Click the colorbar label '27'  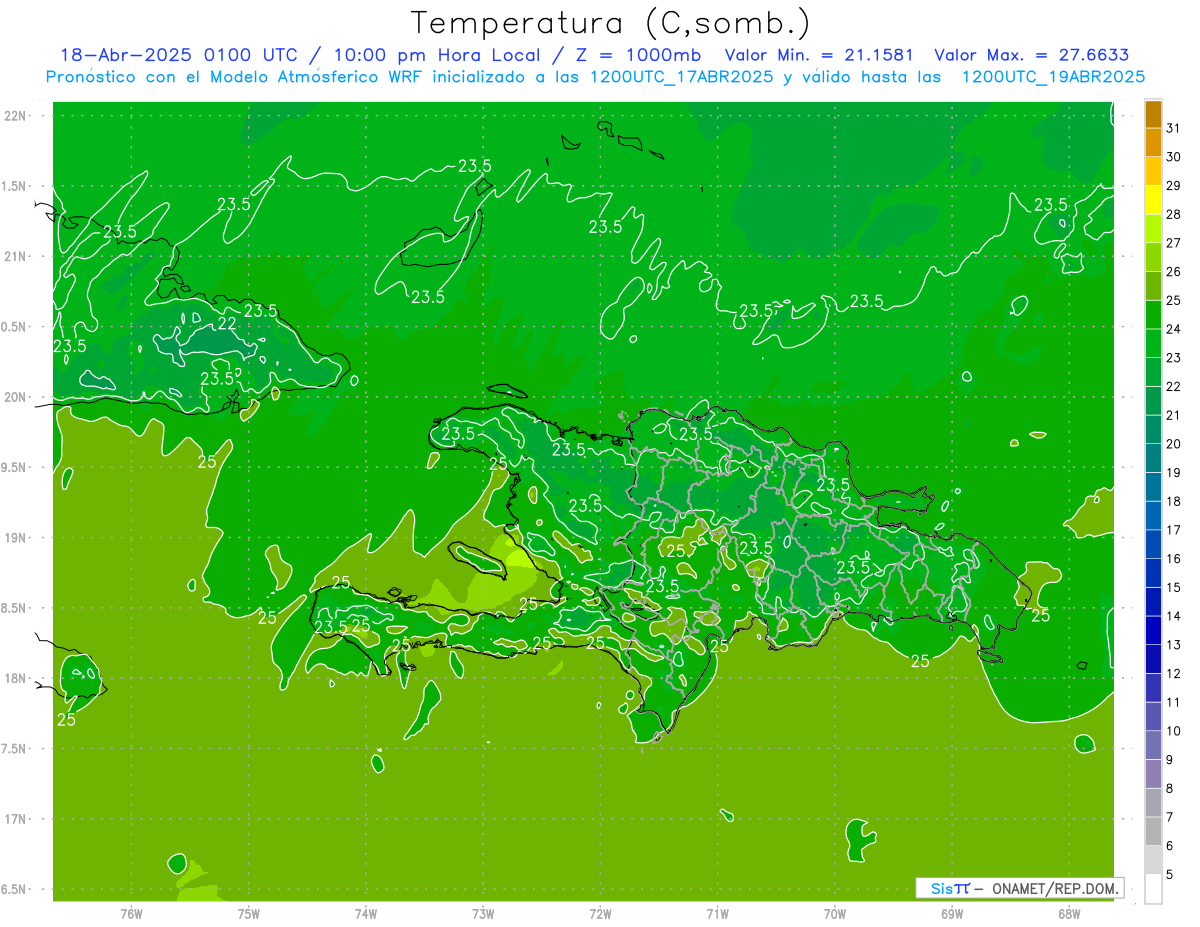[1174, 243]
